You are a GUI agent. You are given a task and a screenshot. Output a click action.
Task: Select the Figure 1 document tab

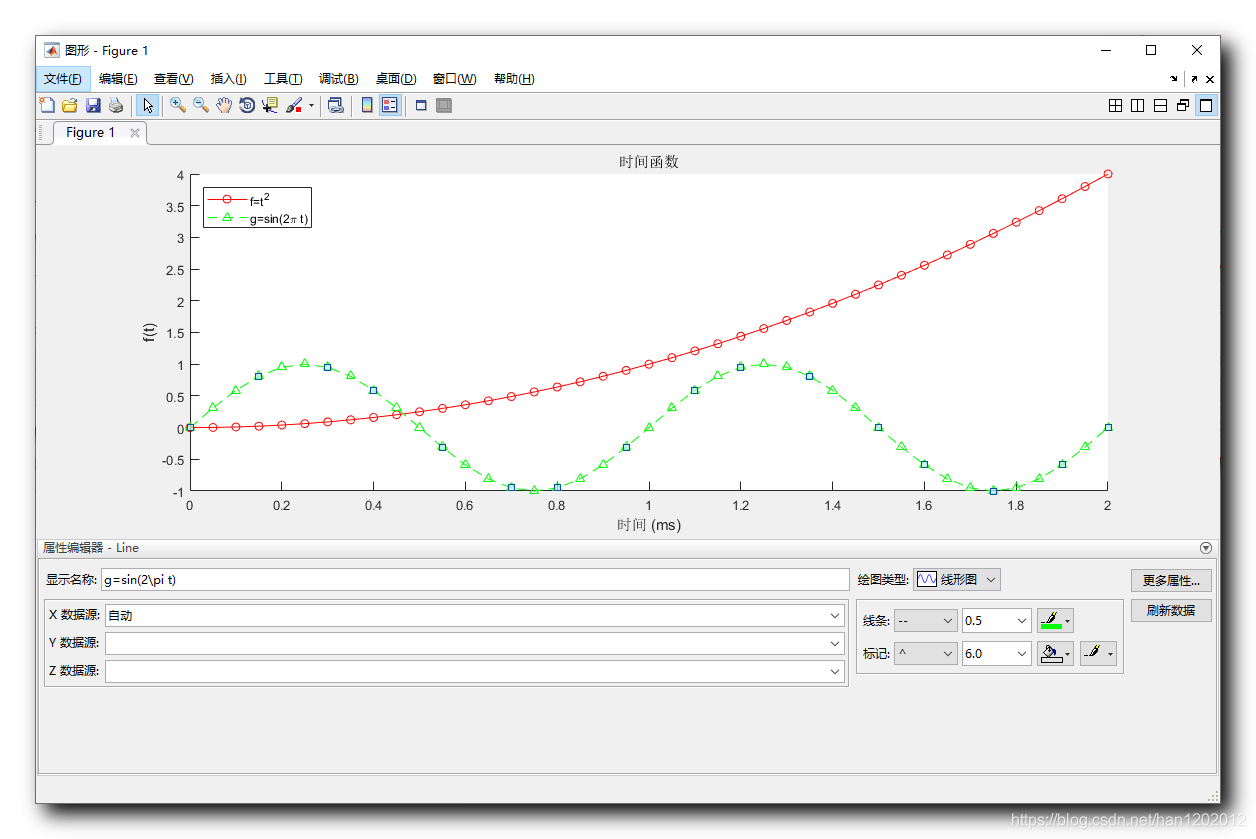pos(91,132)
